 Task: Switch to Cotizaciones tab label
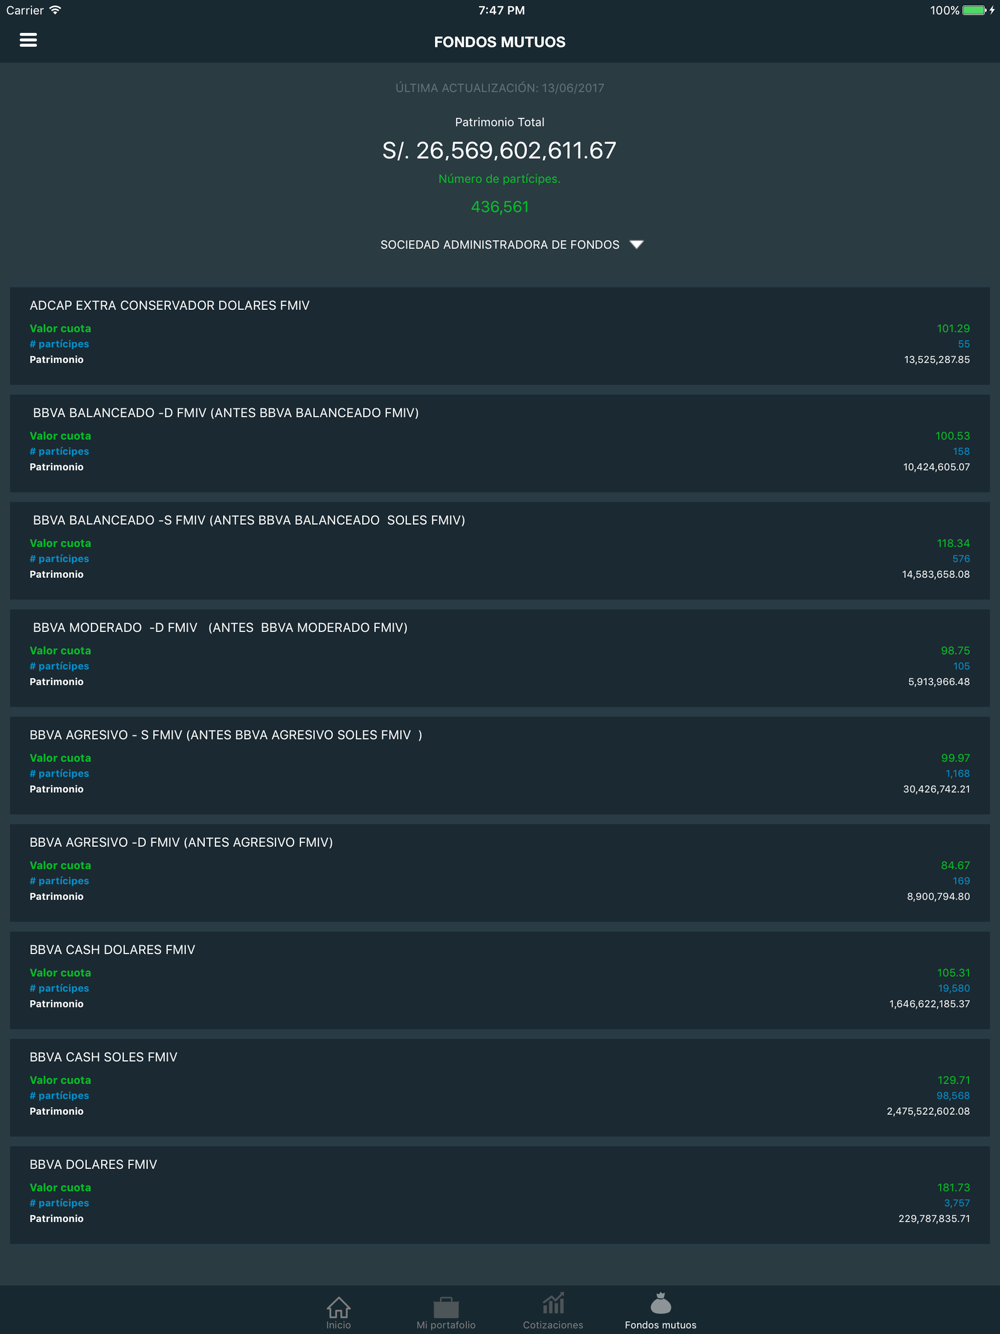point(553,1325)
